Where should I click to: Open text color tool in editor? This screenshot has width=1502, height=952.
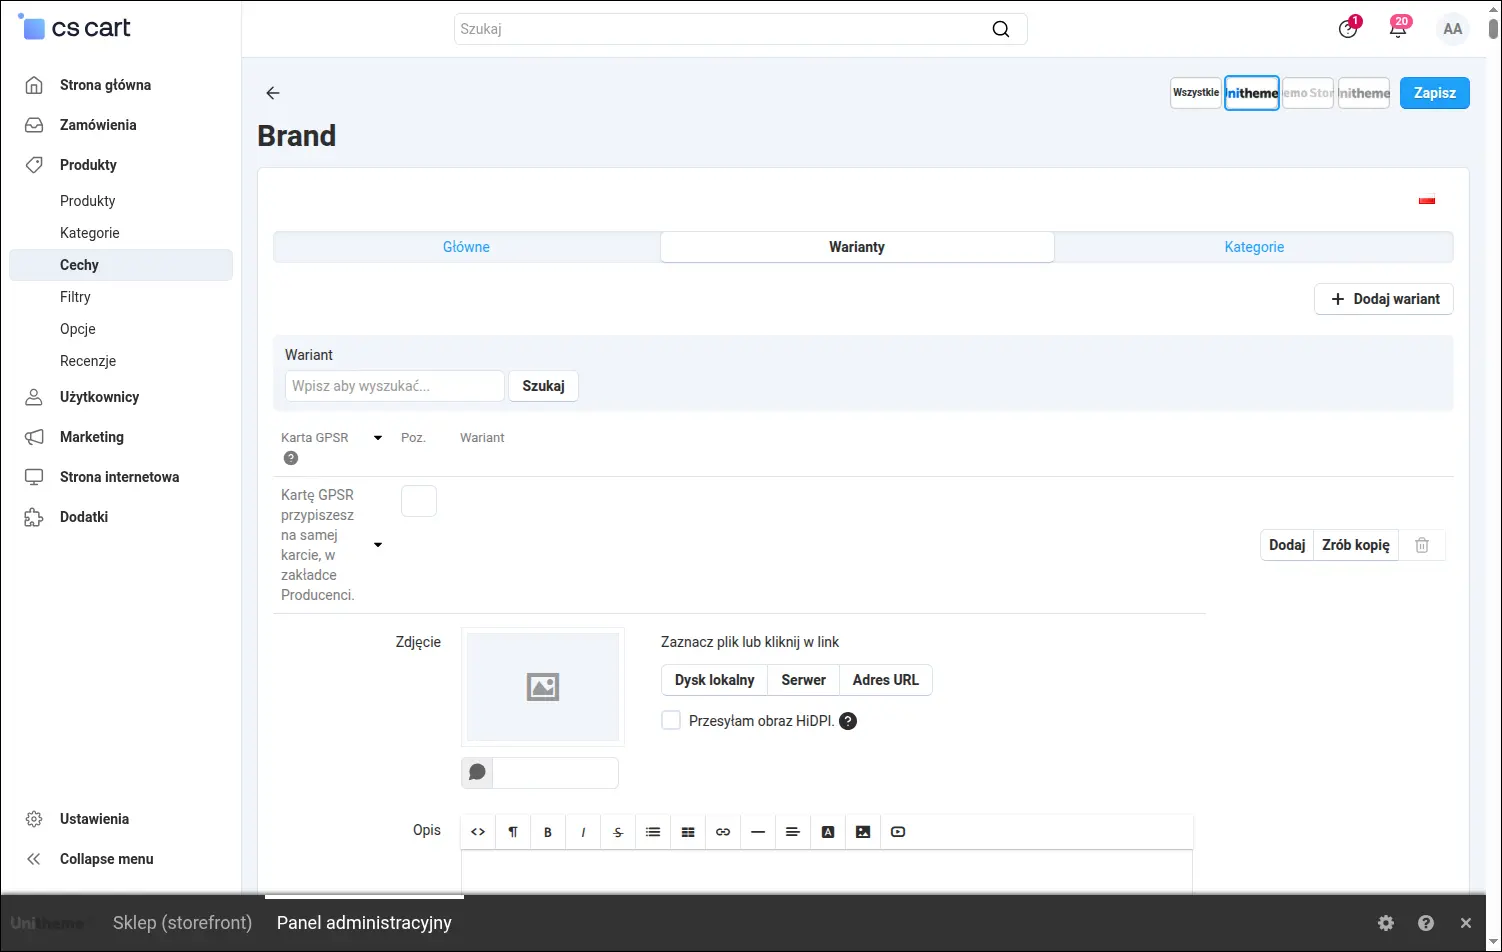(x=828, y=832)
